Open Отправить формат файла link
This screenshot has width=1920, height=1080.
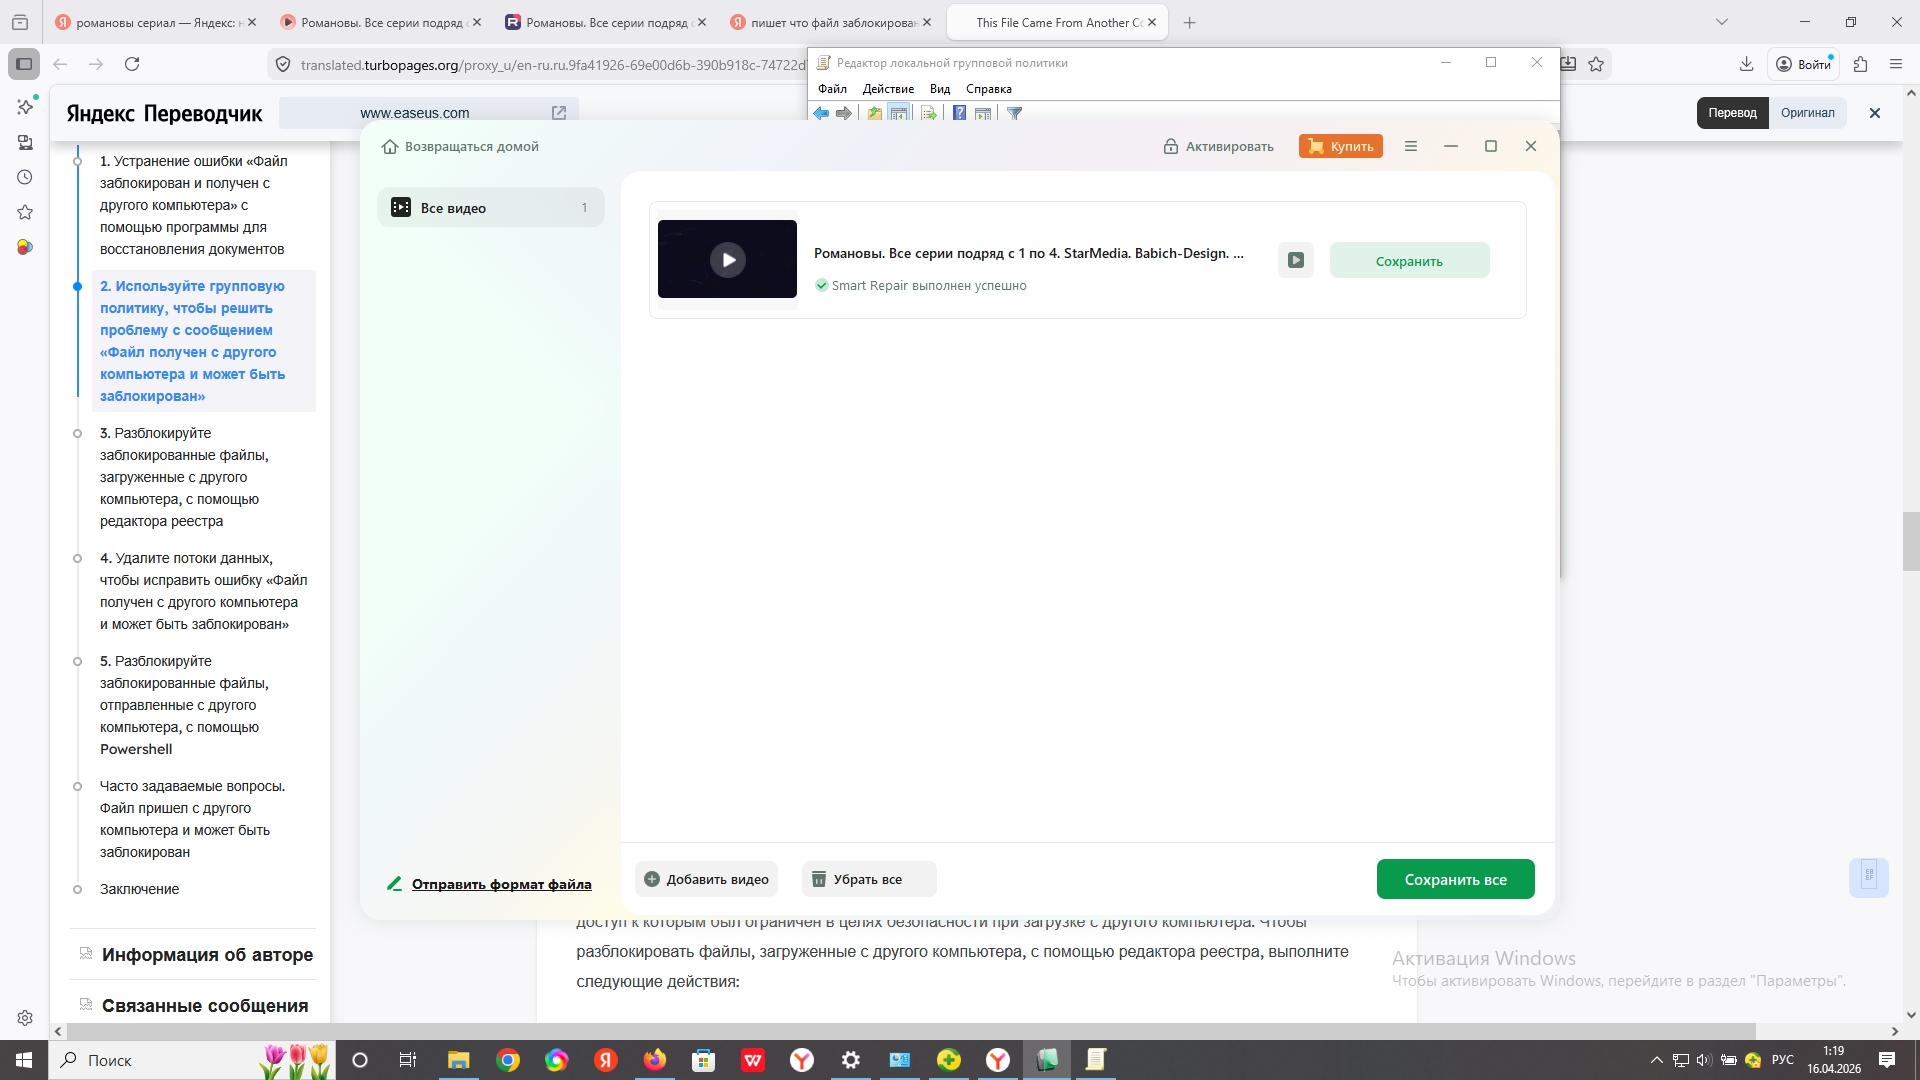tap(501, 884)
